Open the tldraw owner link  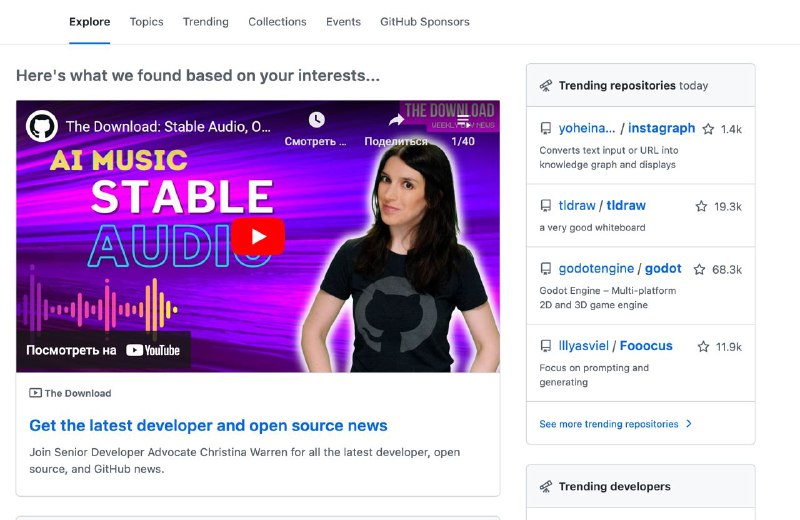coord(577,205)
